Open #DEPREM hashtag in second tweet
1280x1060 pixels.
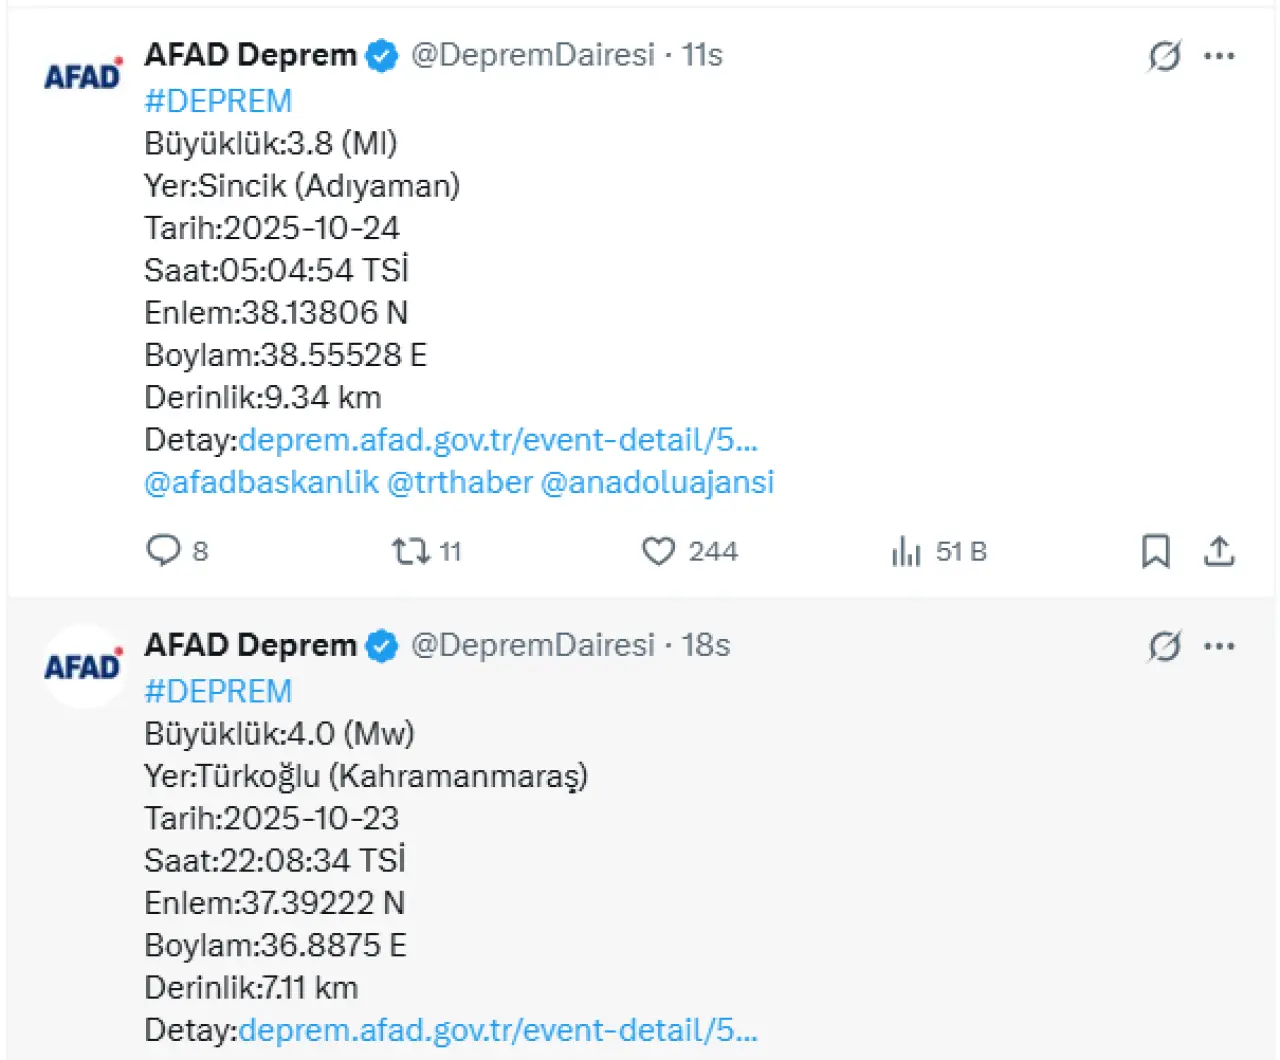tap(218, 691)
